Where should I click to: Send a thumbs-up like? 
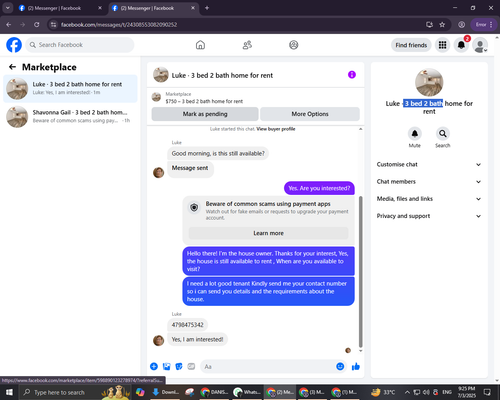click(356, 367)
